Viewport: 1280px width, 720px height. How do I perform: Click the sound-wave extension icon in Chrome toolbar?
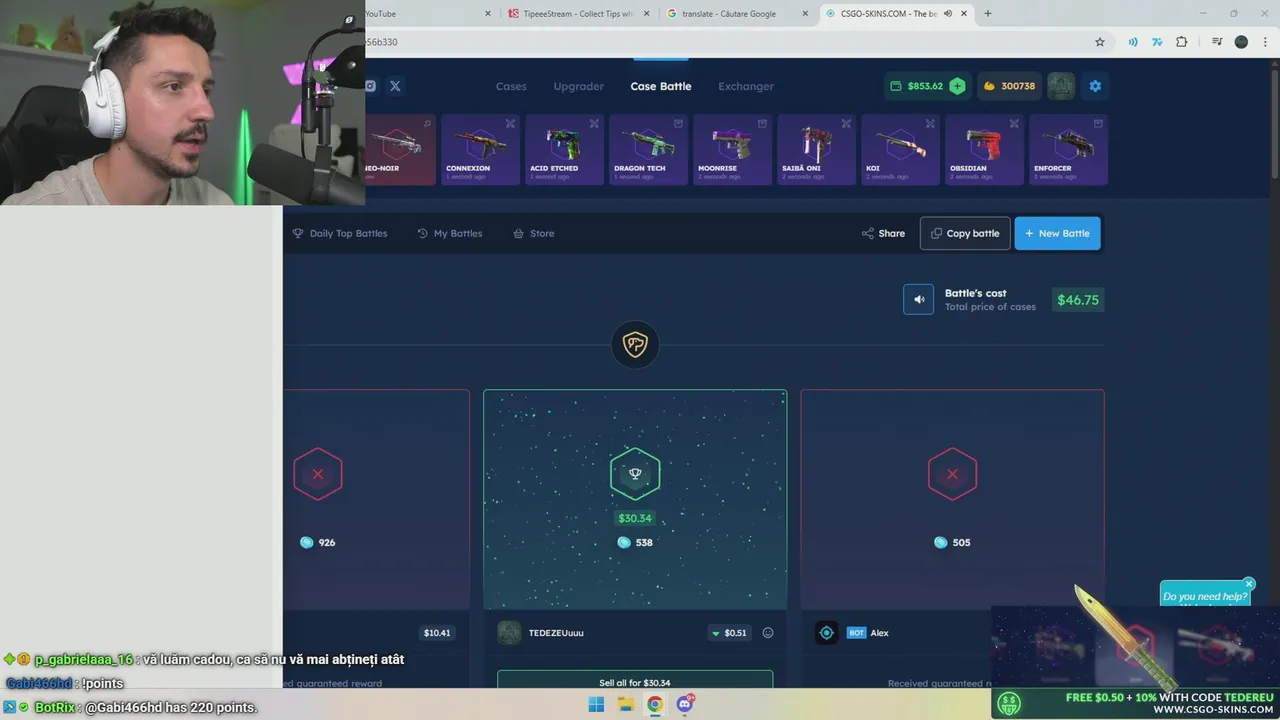[x=1133, y=42]
